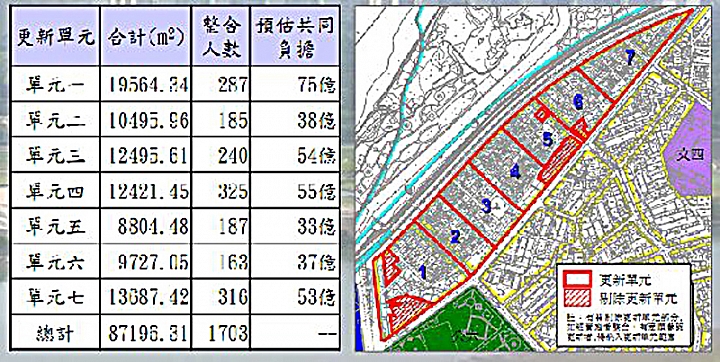The width and height of the screenshot is (720, 362).
Task: Select the 單元六 row label
Action: tap(56, 262)
